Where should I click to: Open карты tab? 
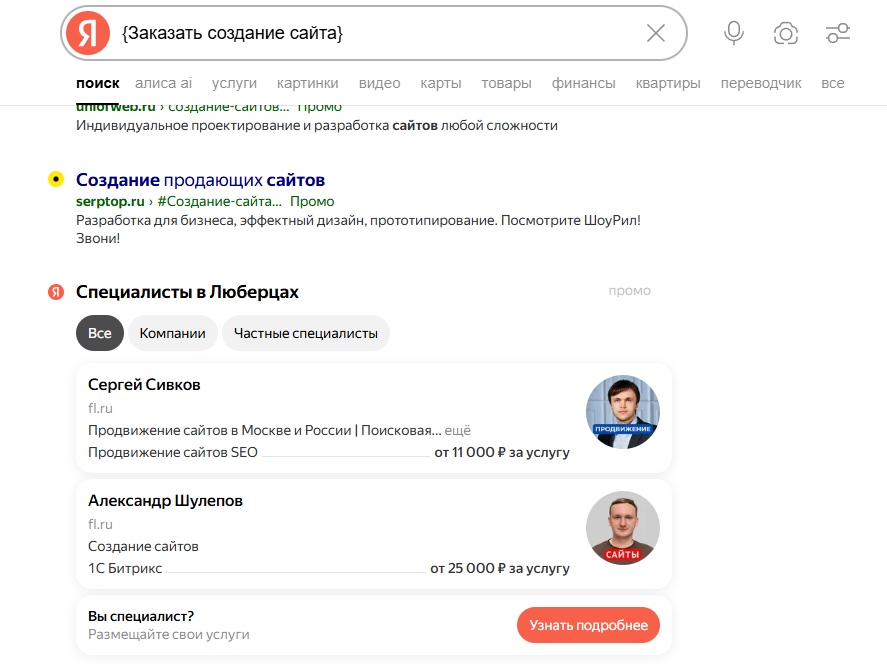[x=441, y=83]
